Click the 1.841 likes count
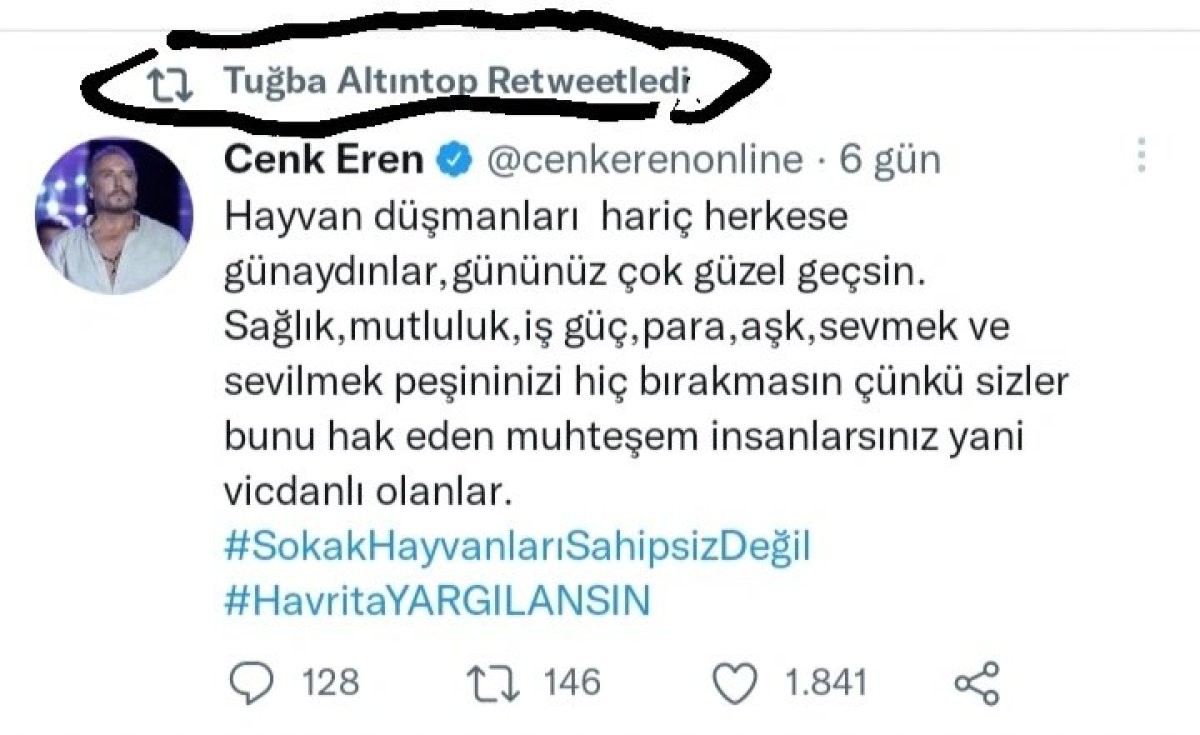Screen dimensions: 1200x735 point(825,684)
